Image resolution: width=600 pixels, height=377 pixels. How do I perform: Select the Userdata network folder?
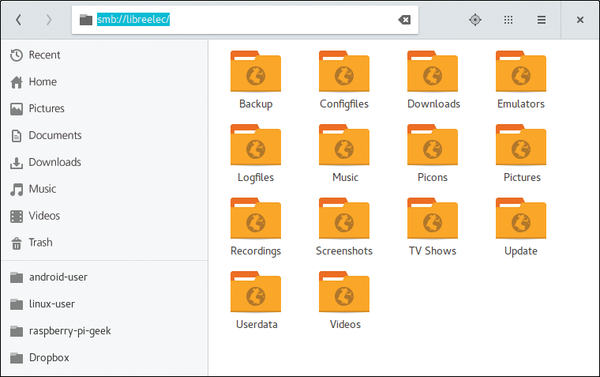256,301
